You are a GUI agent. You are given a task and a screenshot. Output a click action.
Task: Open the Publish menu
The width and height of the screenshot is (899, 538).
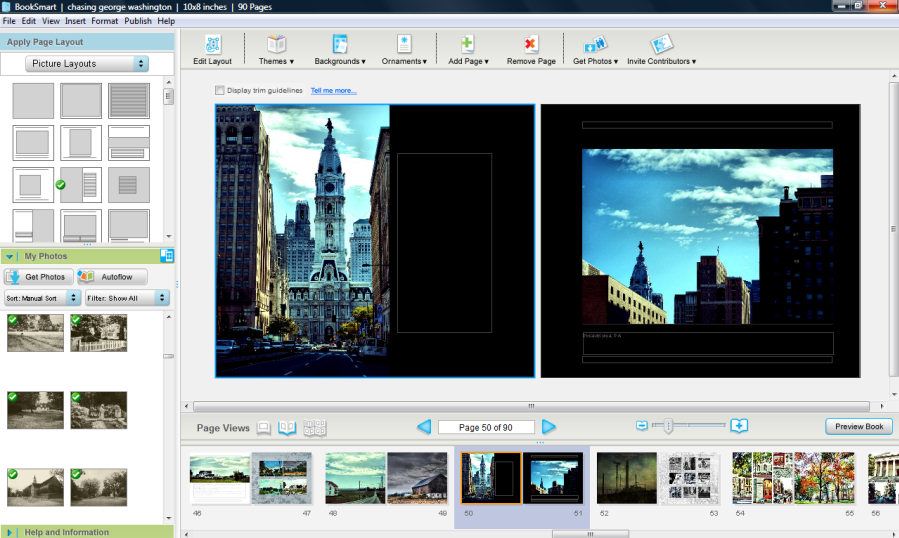coord(138,21)
